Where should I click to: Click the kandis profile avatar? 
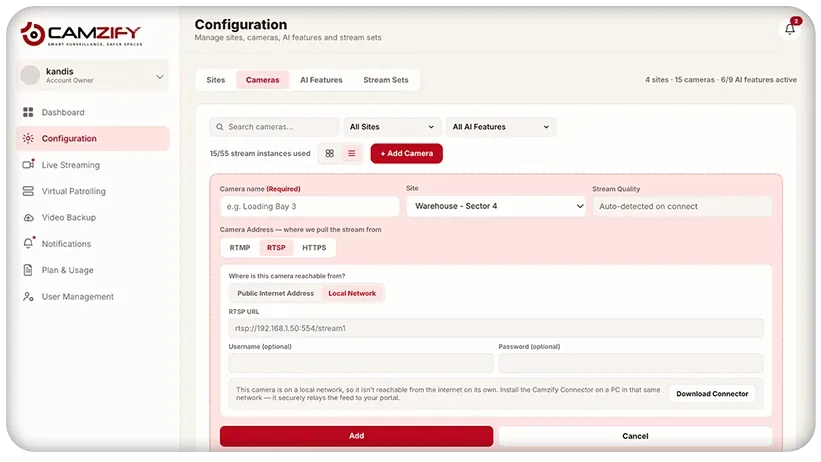(30, 75)
